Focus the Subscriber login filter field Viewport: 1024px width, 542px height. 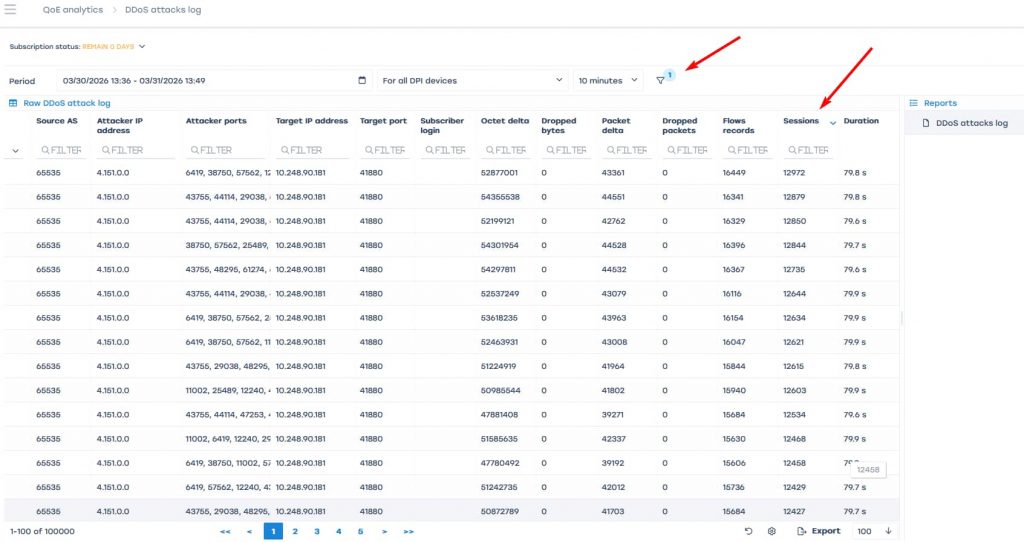[445, 150]
